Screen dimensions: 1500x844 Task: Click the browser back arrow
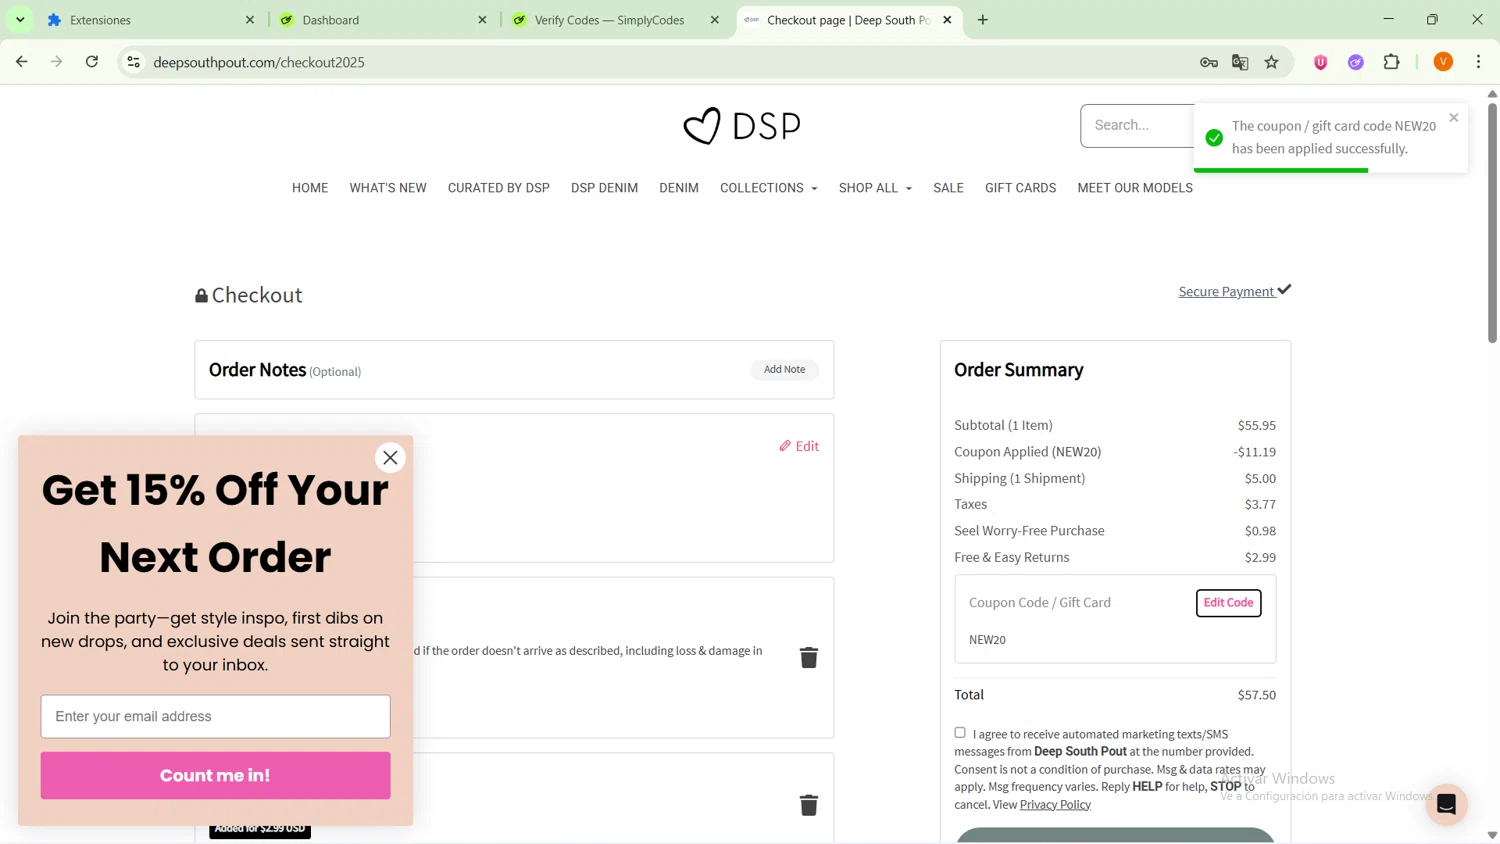click(22, 62)
